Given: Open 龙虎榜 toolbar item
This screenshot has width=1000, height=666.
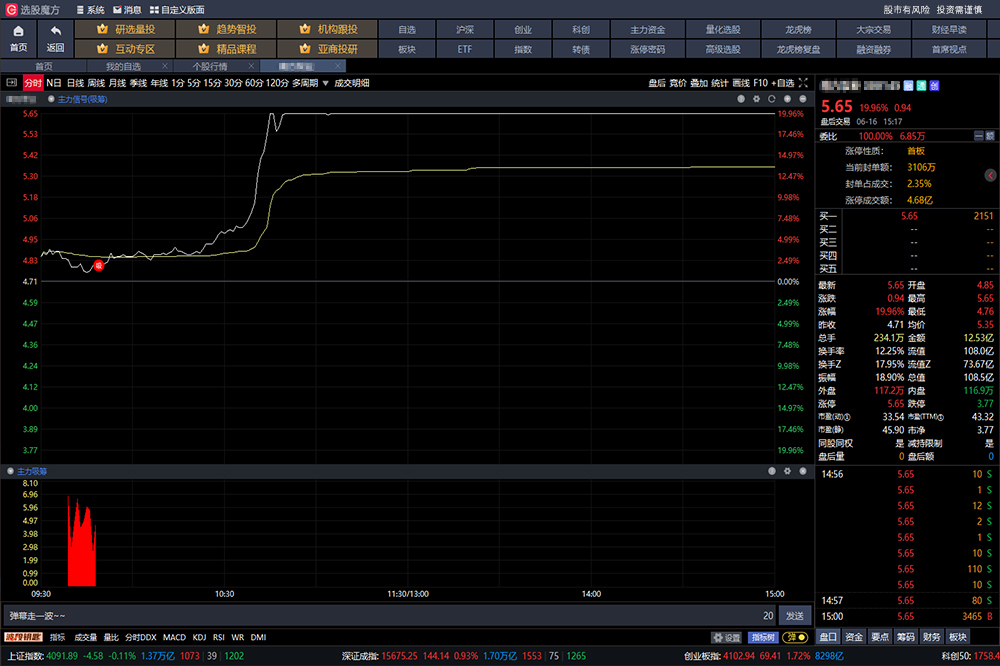Looking at the screenshot, I should tap(798, 29).
